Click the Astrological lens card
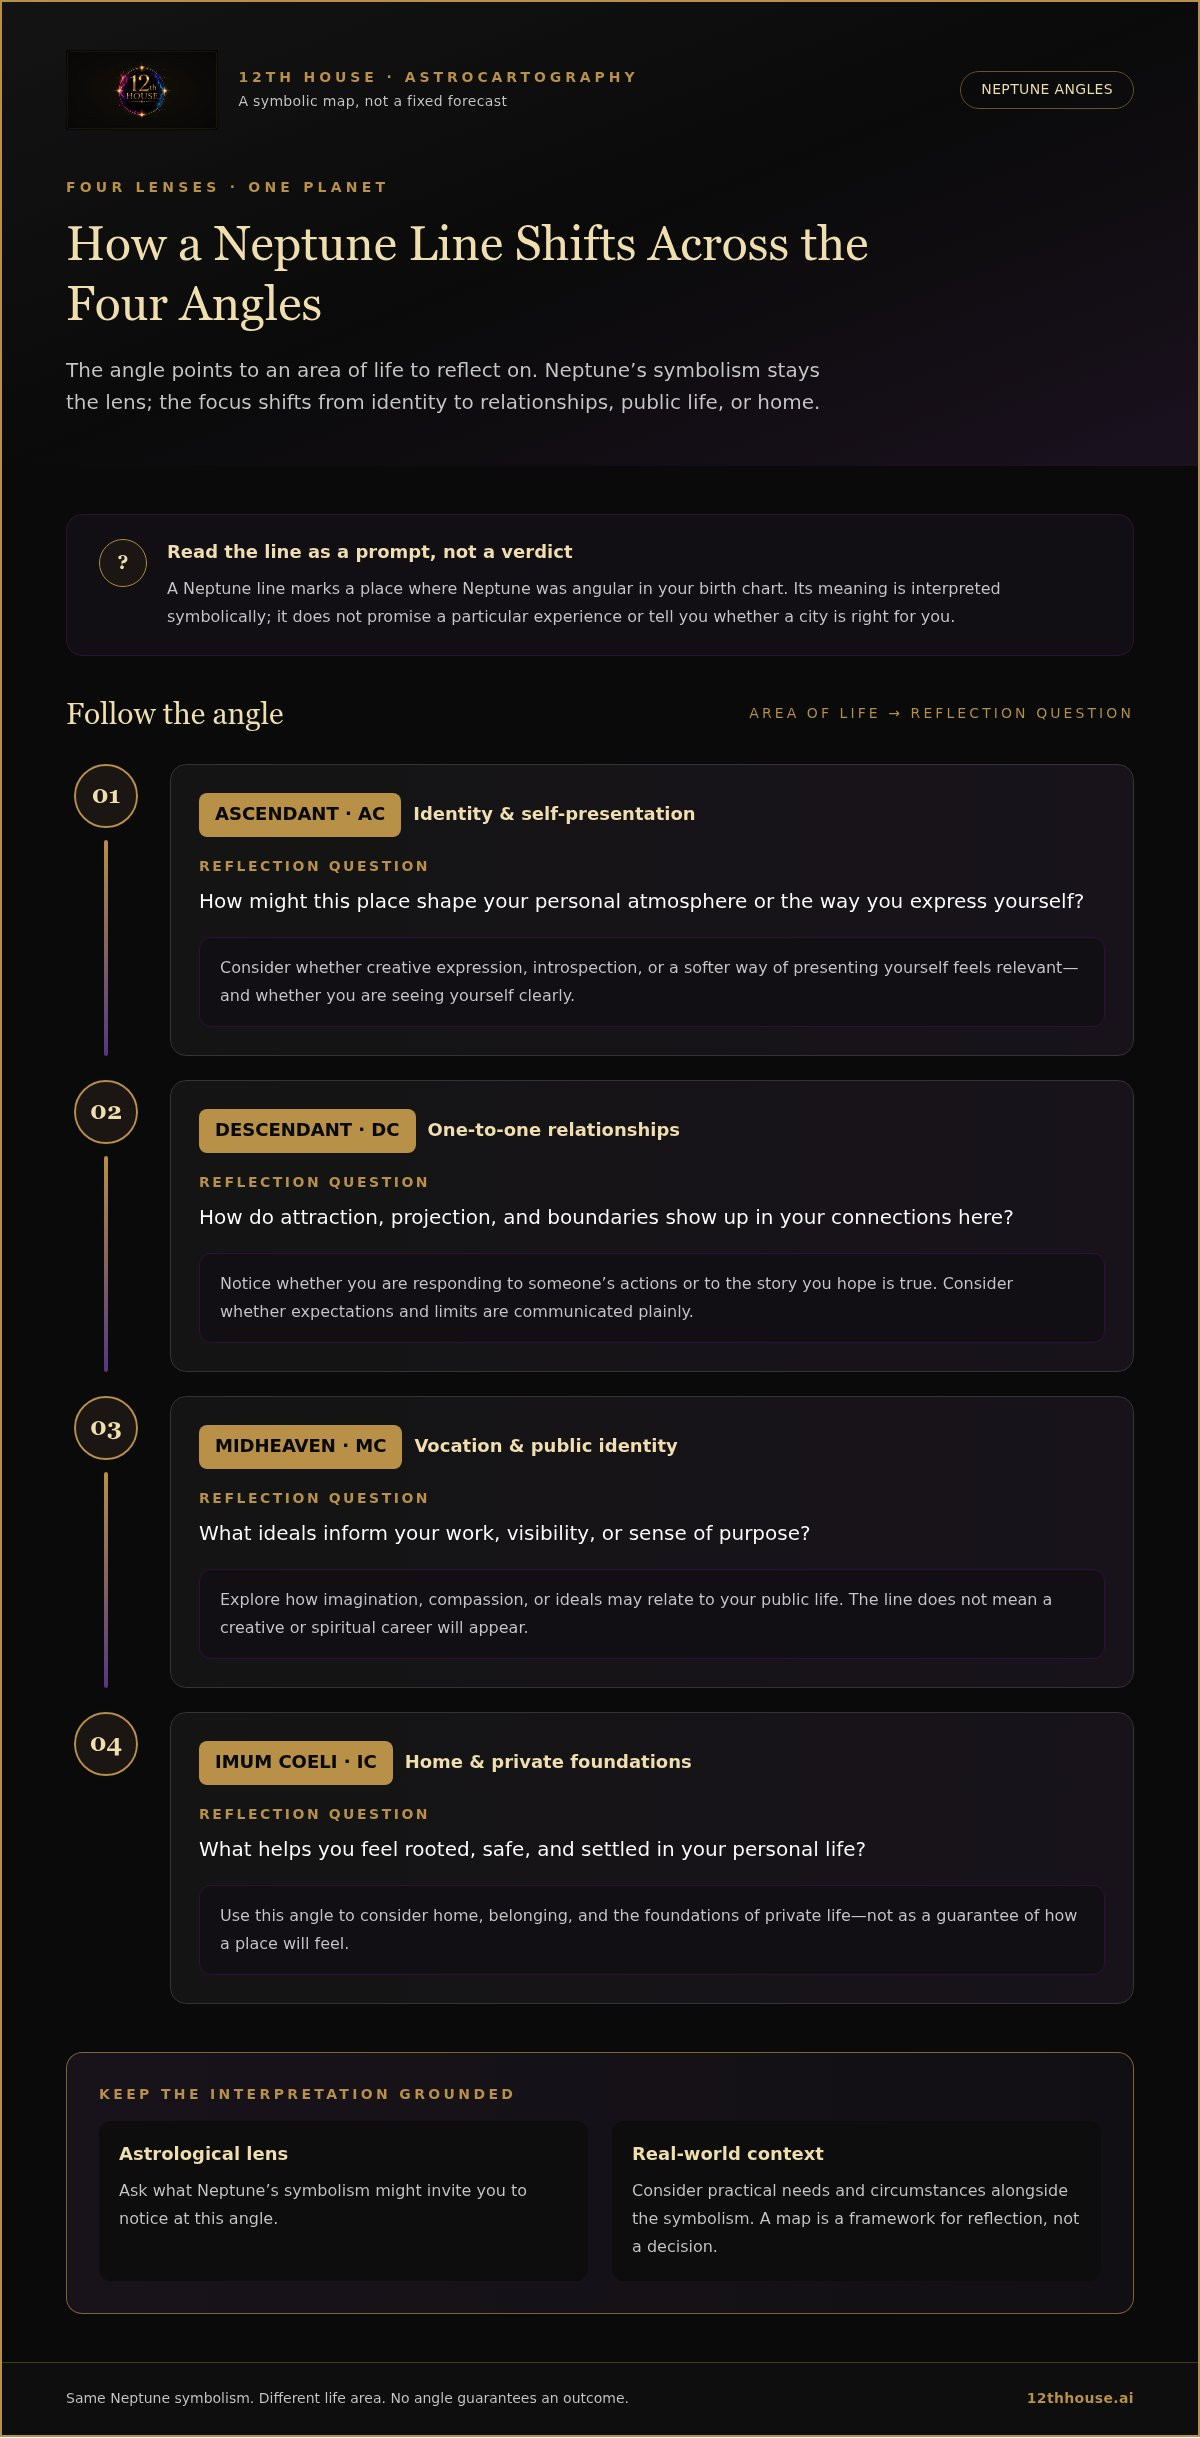The image size is (1200, 2438). point(343,2201)
